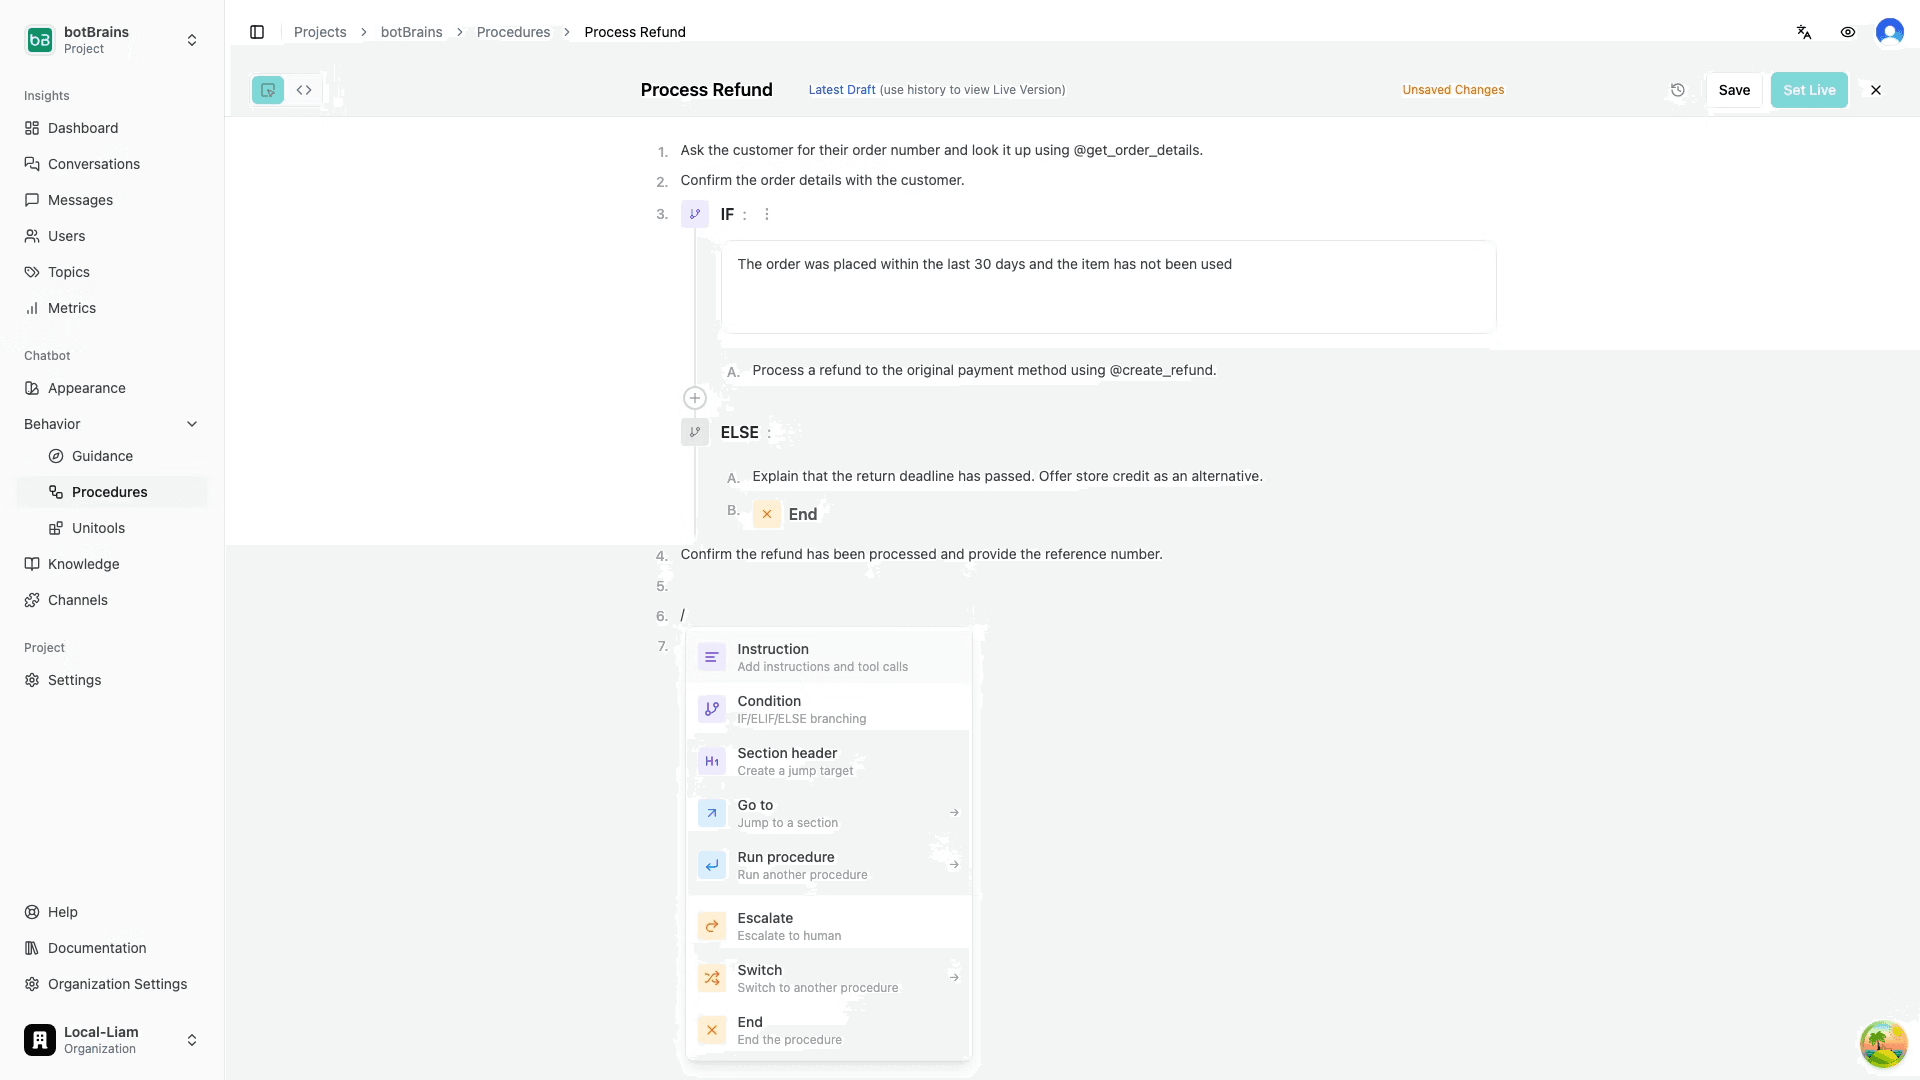The height and width of the screenshot is (1080, 1920).
Task: Click the branch icon beside the IF block
Action: pyautogui.click(x=695, y=214)
